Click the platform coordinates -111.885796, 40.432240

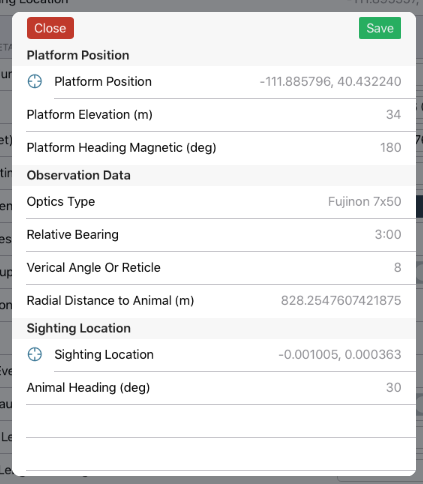[330, 81]
